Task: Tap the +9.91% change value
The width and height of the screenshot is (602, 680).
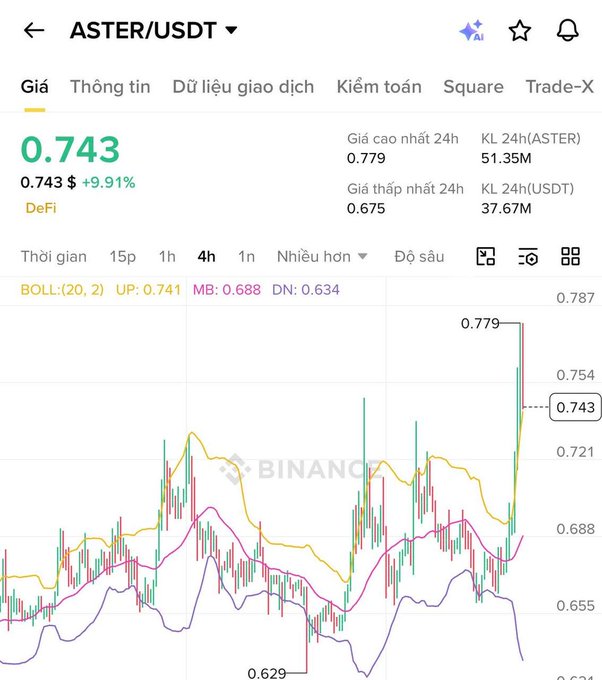Action: [x=108, y=183]
